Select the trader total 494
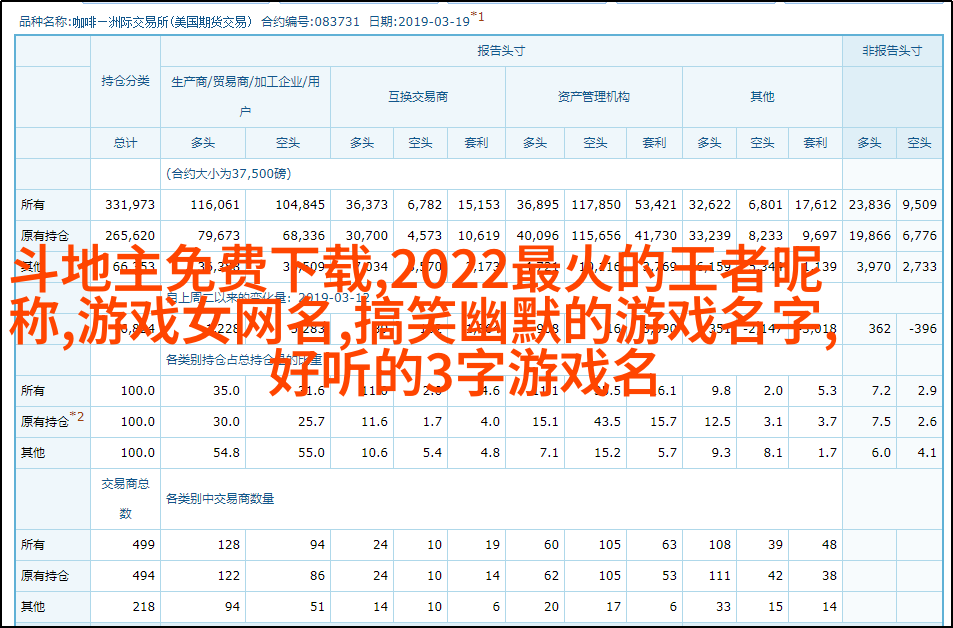The width and height of the screenshot is (953, 628). [x=143, y=576]
